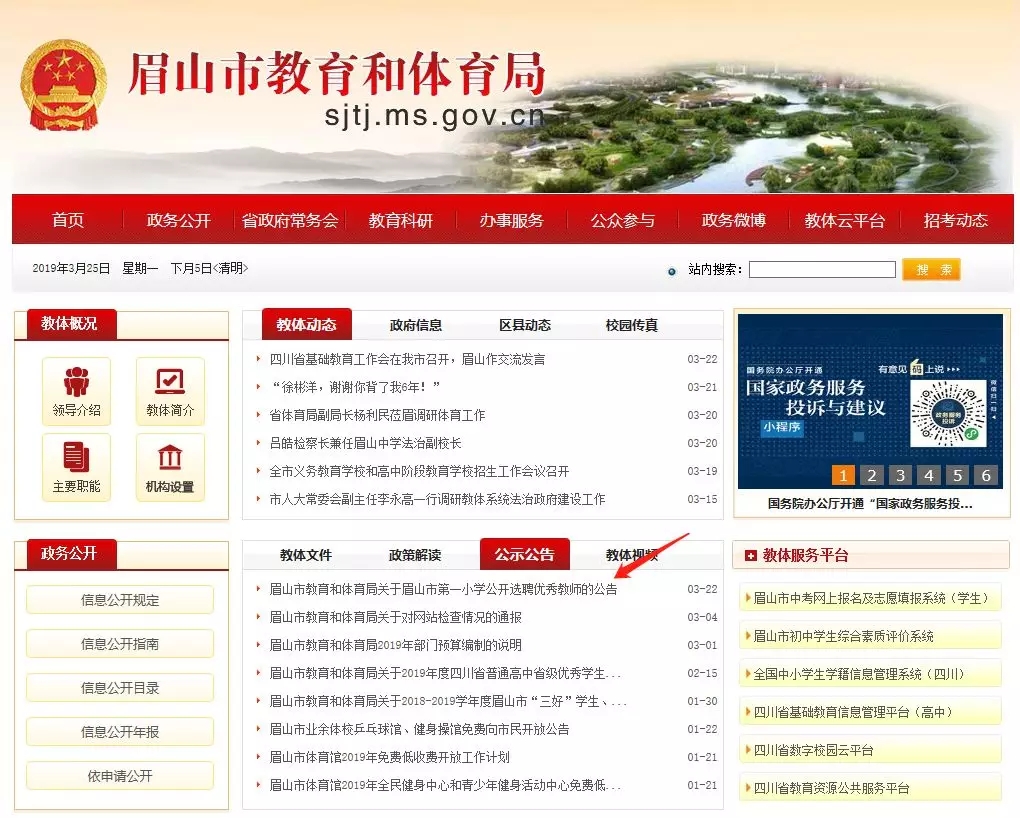Switch banner to slide 2
This screenshot has width=1020, height=818.
pos(872,475)
